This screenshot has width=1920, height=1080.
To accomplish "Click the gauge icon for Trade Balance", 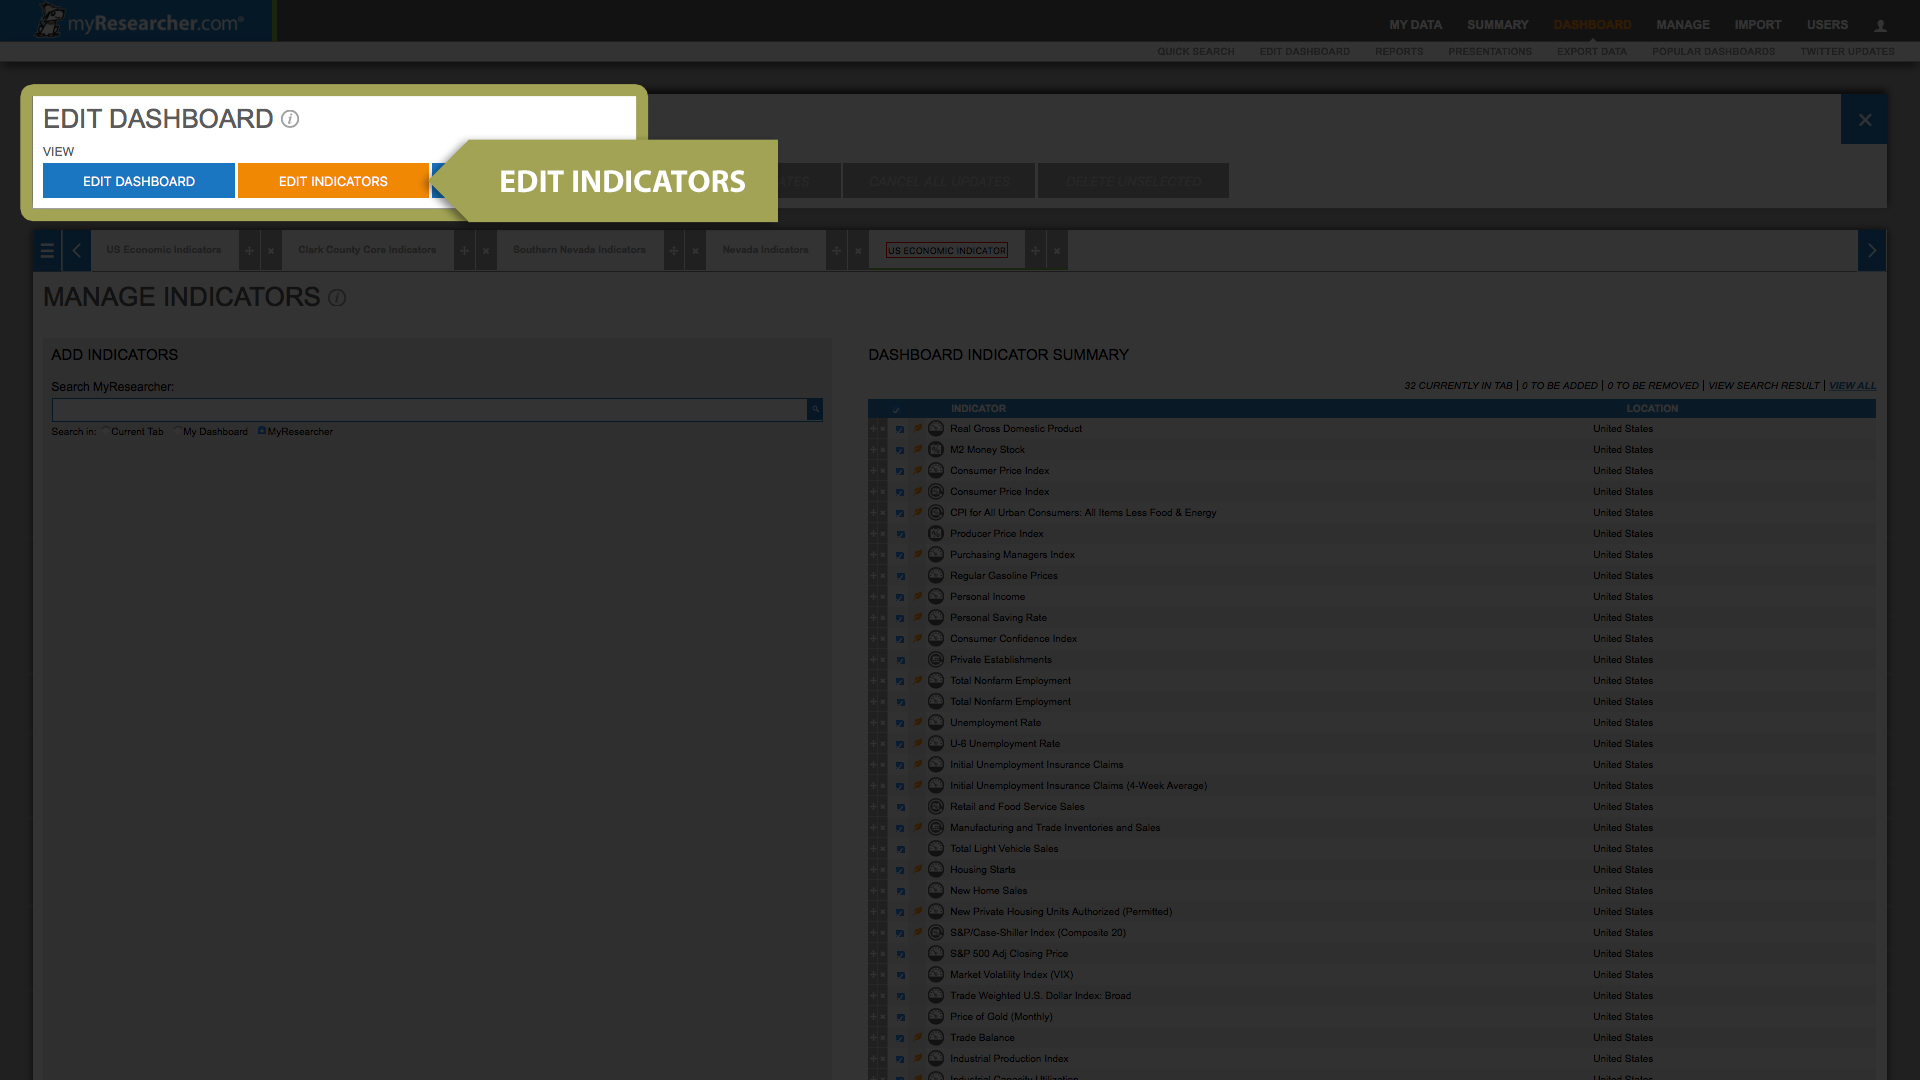I will click(936, 1037).
